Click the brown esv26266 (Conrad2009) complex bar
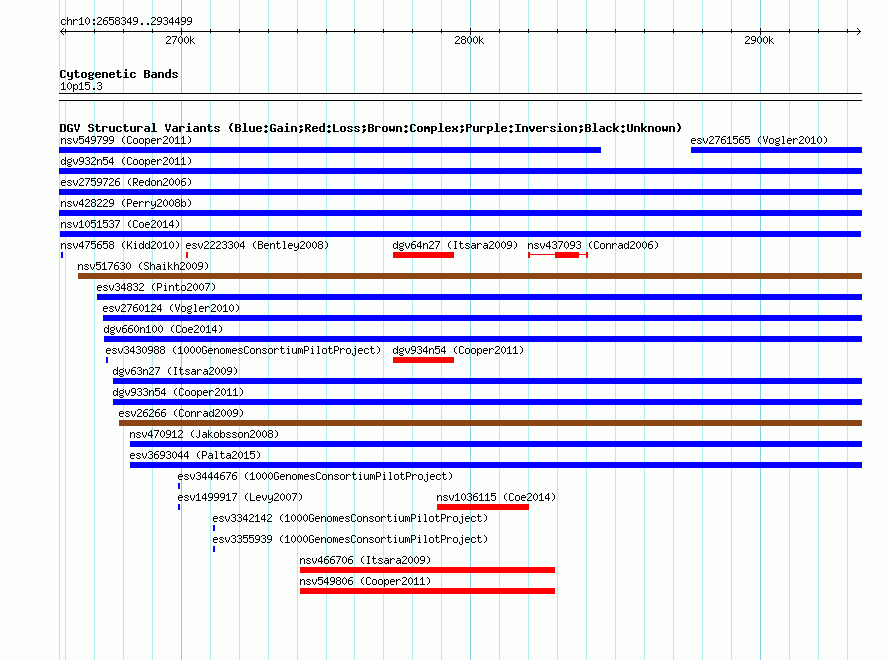Viewport: 890px width, 660px height. pyautogui.click(x=490, y=423)
